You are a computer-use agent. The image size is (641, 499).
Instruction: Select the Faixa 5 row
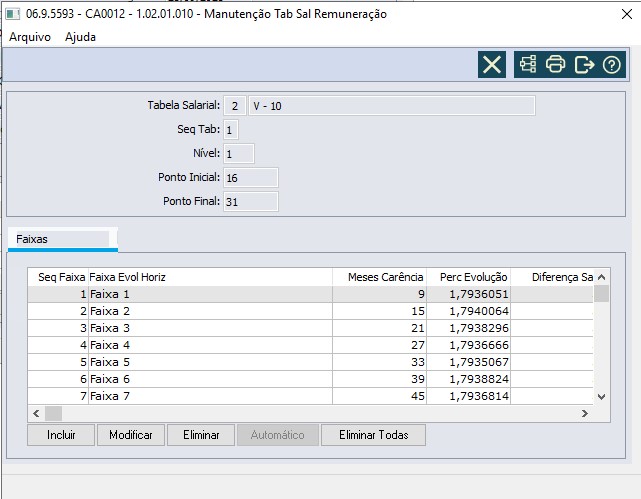(310, 362)
